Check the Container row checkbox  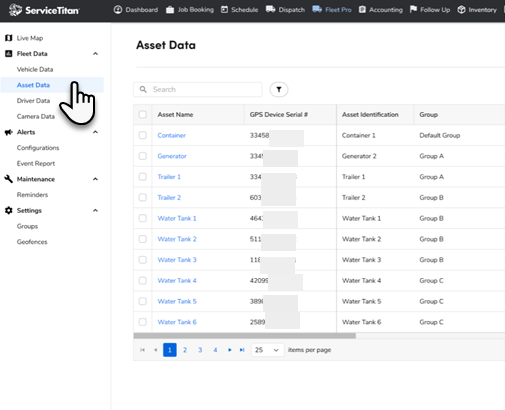click(143, 135)
